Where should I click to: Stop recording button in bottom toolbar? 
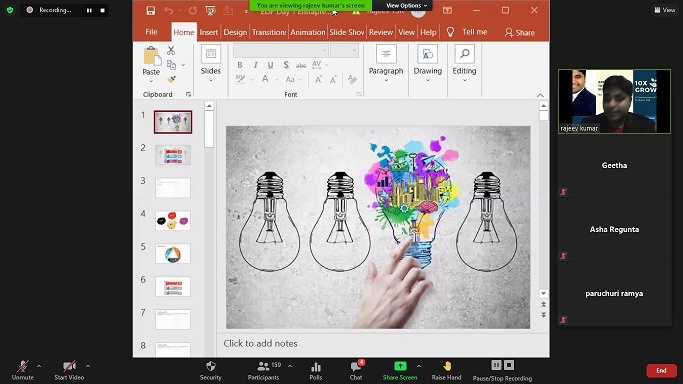(509, 365)
